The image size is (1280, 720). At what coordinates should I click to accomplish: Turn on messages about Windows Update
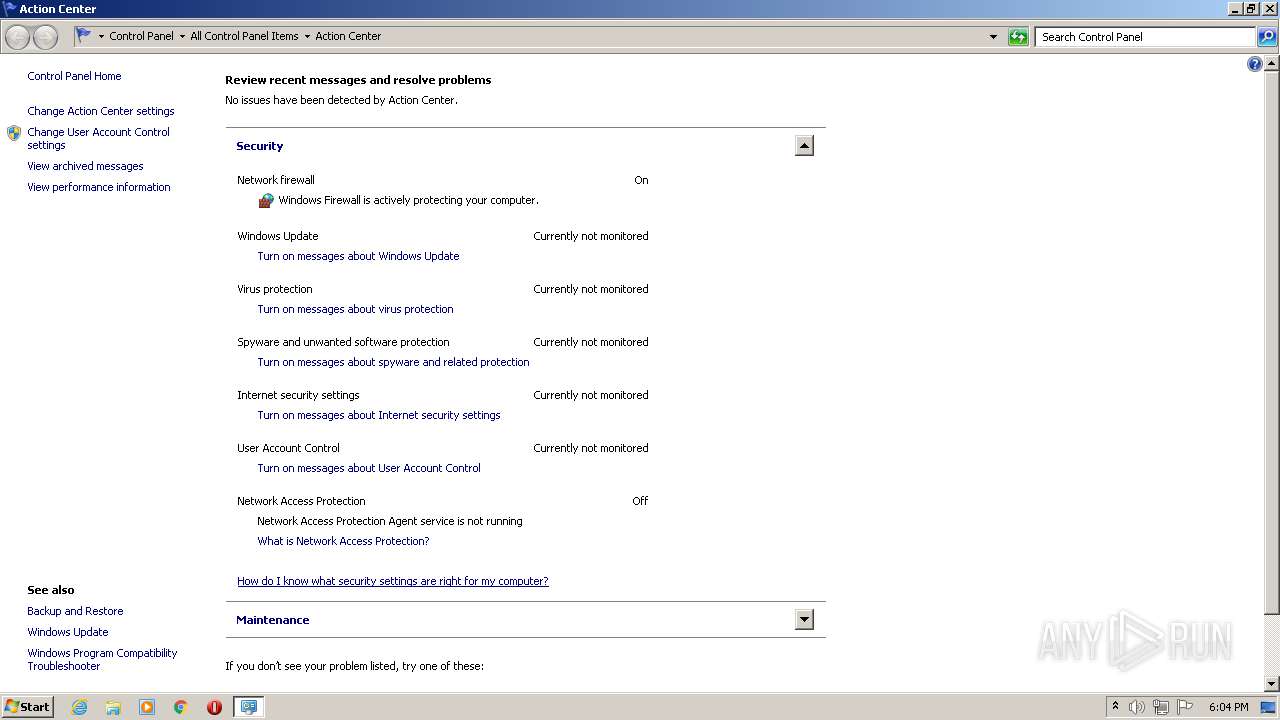click(x=358, y=256)
